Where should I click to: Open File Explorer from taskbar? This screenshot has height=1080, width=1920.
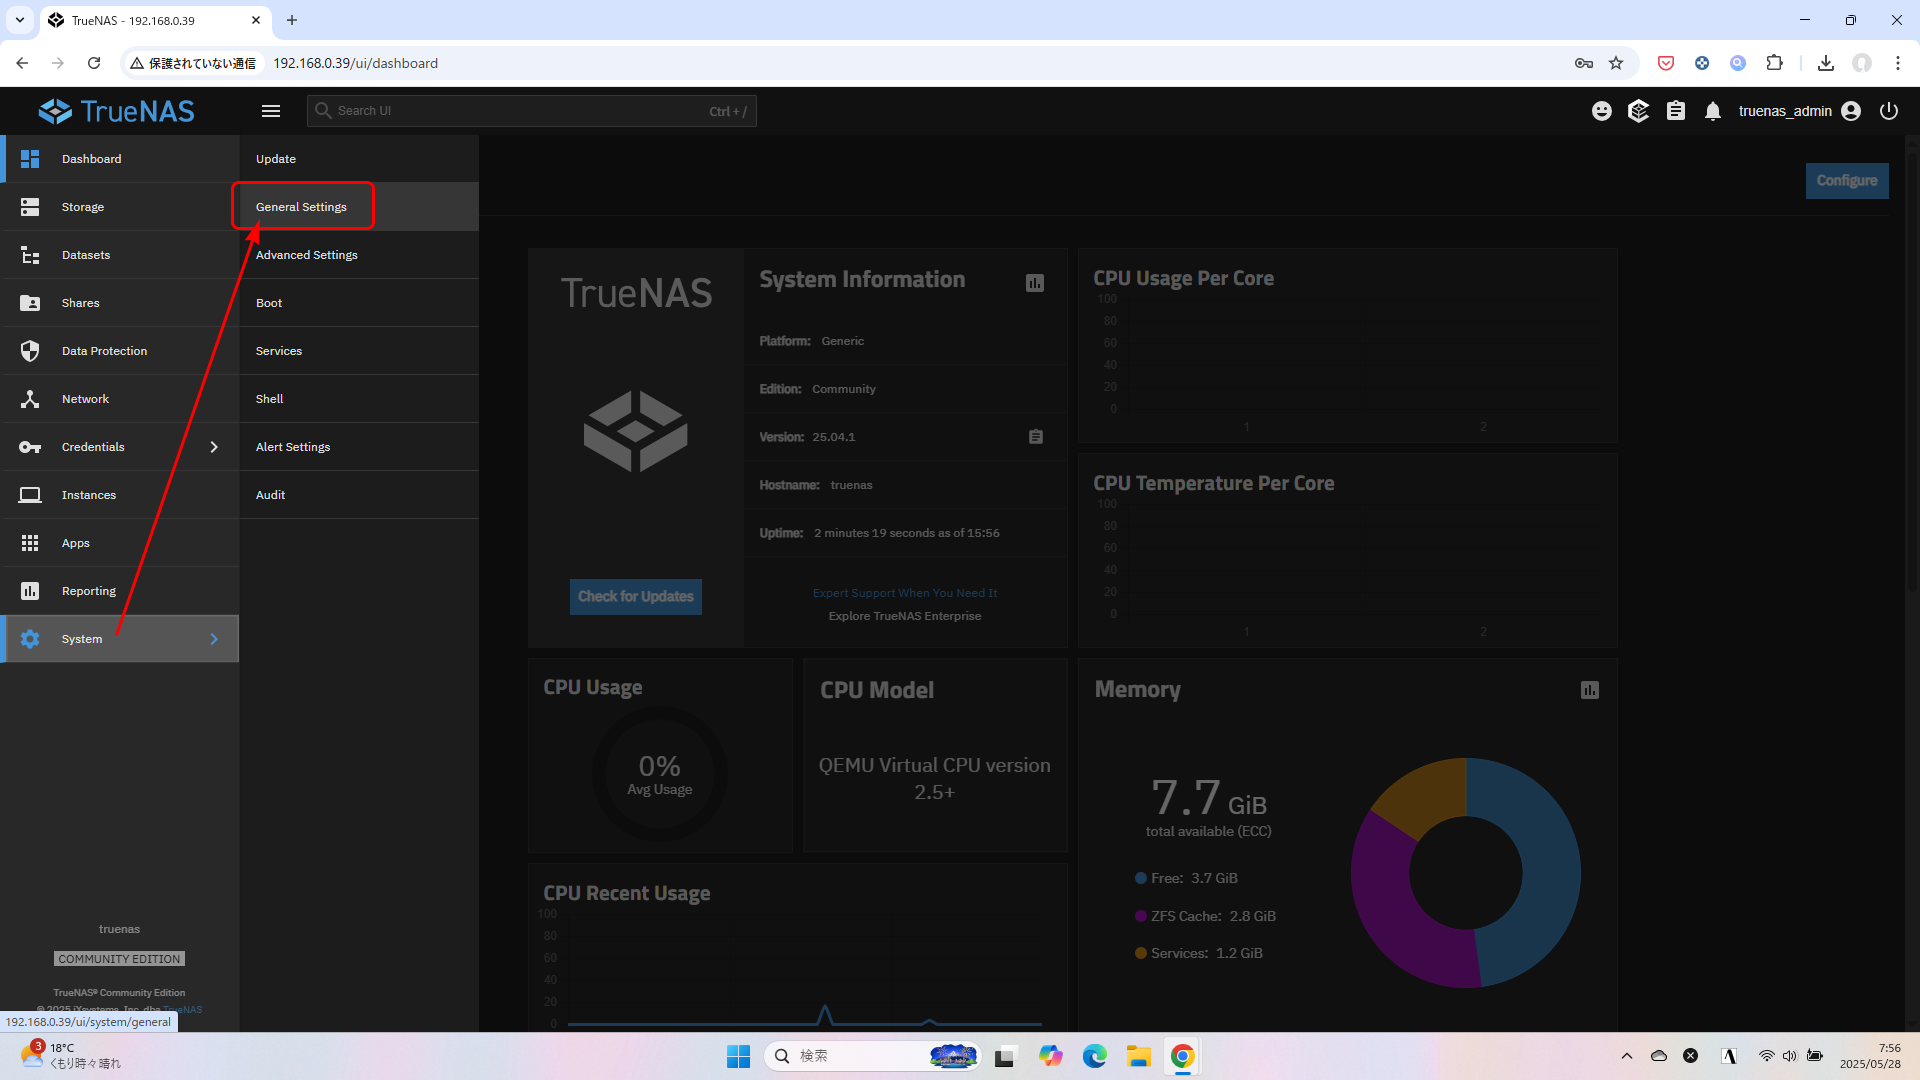click(1139, 1056)
